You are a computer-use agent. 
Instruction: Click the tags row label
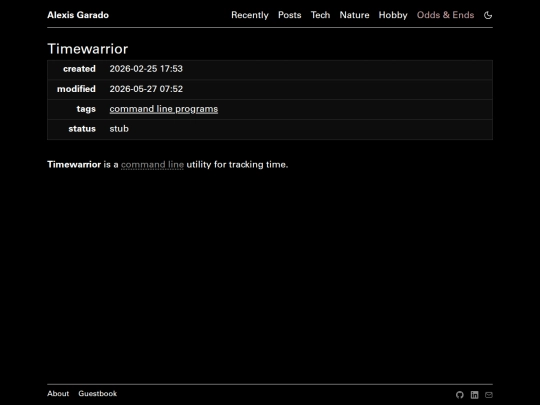(86, 109)
